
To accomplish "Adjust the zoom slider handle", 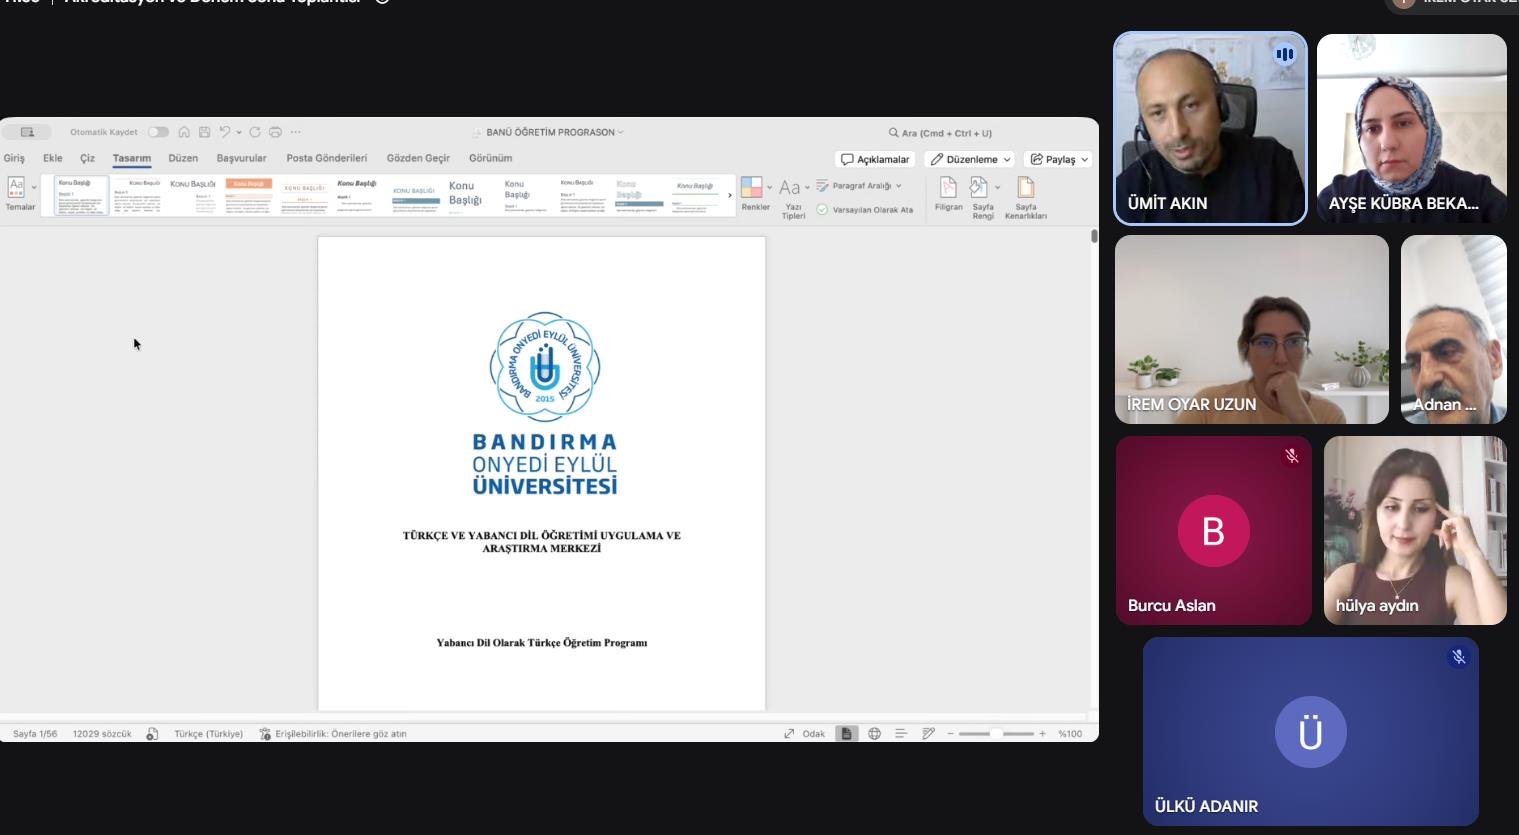I will click(x=996, y=734).
